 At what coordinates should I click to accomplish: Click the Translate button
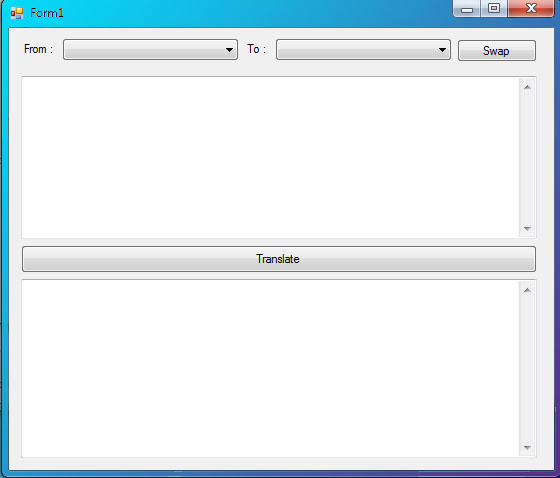click(x=279, y=259)
